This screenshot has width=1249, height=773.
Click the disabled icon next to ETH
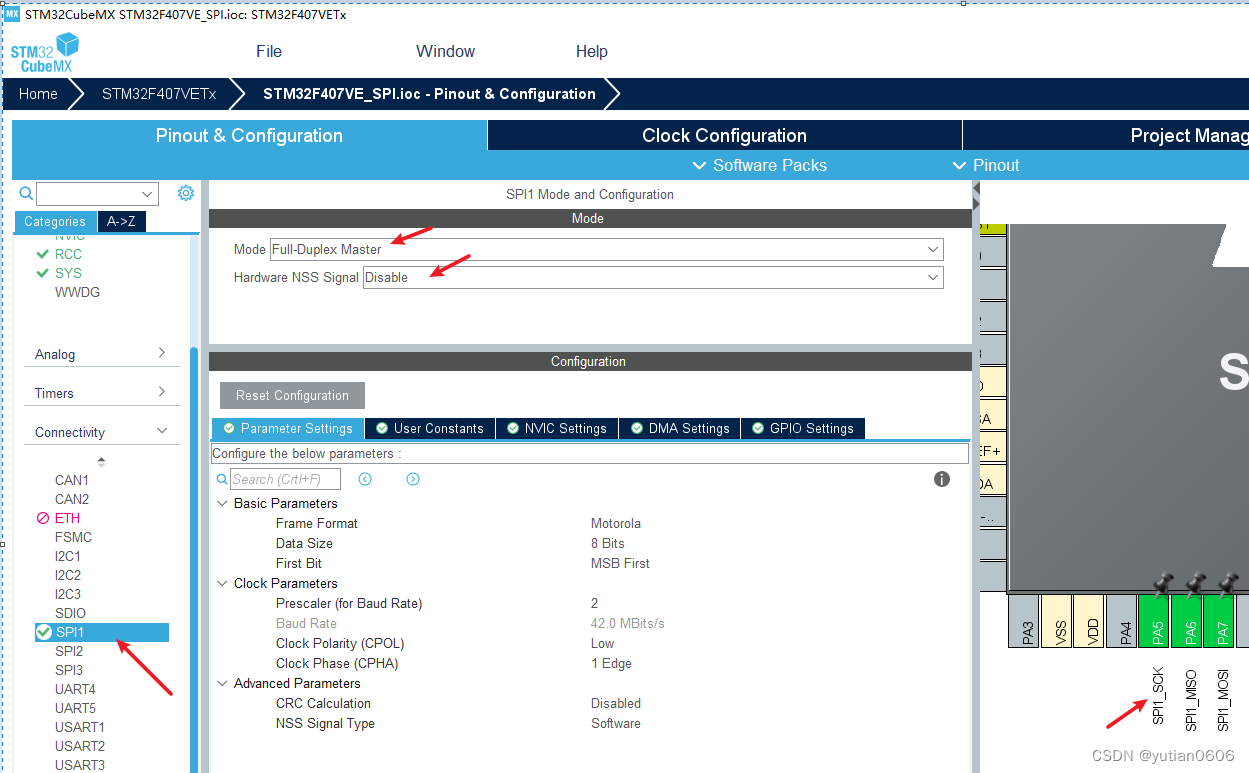pos(43,518)
